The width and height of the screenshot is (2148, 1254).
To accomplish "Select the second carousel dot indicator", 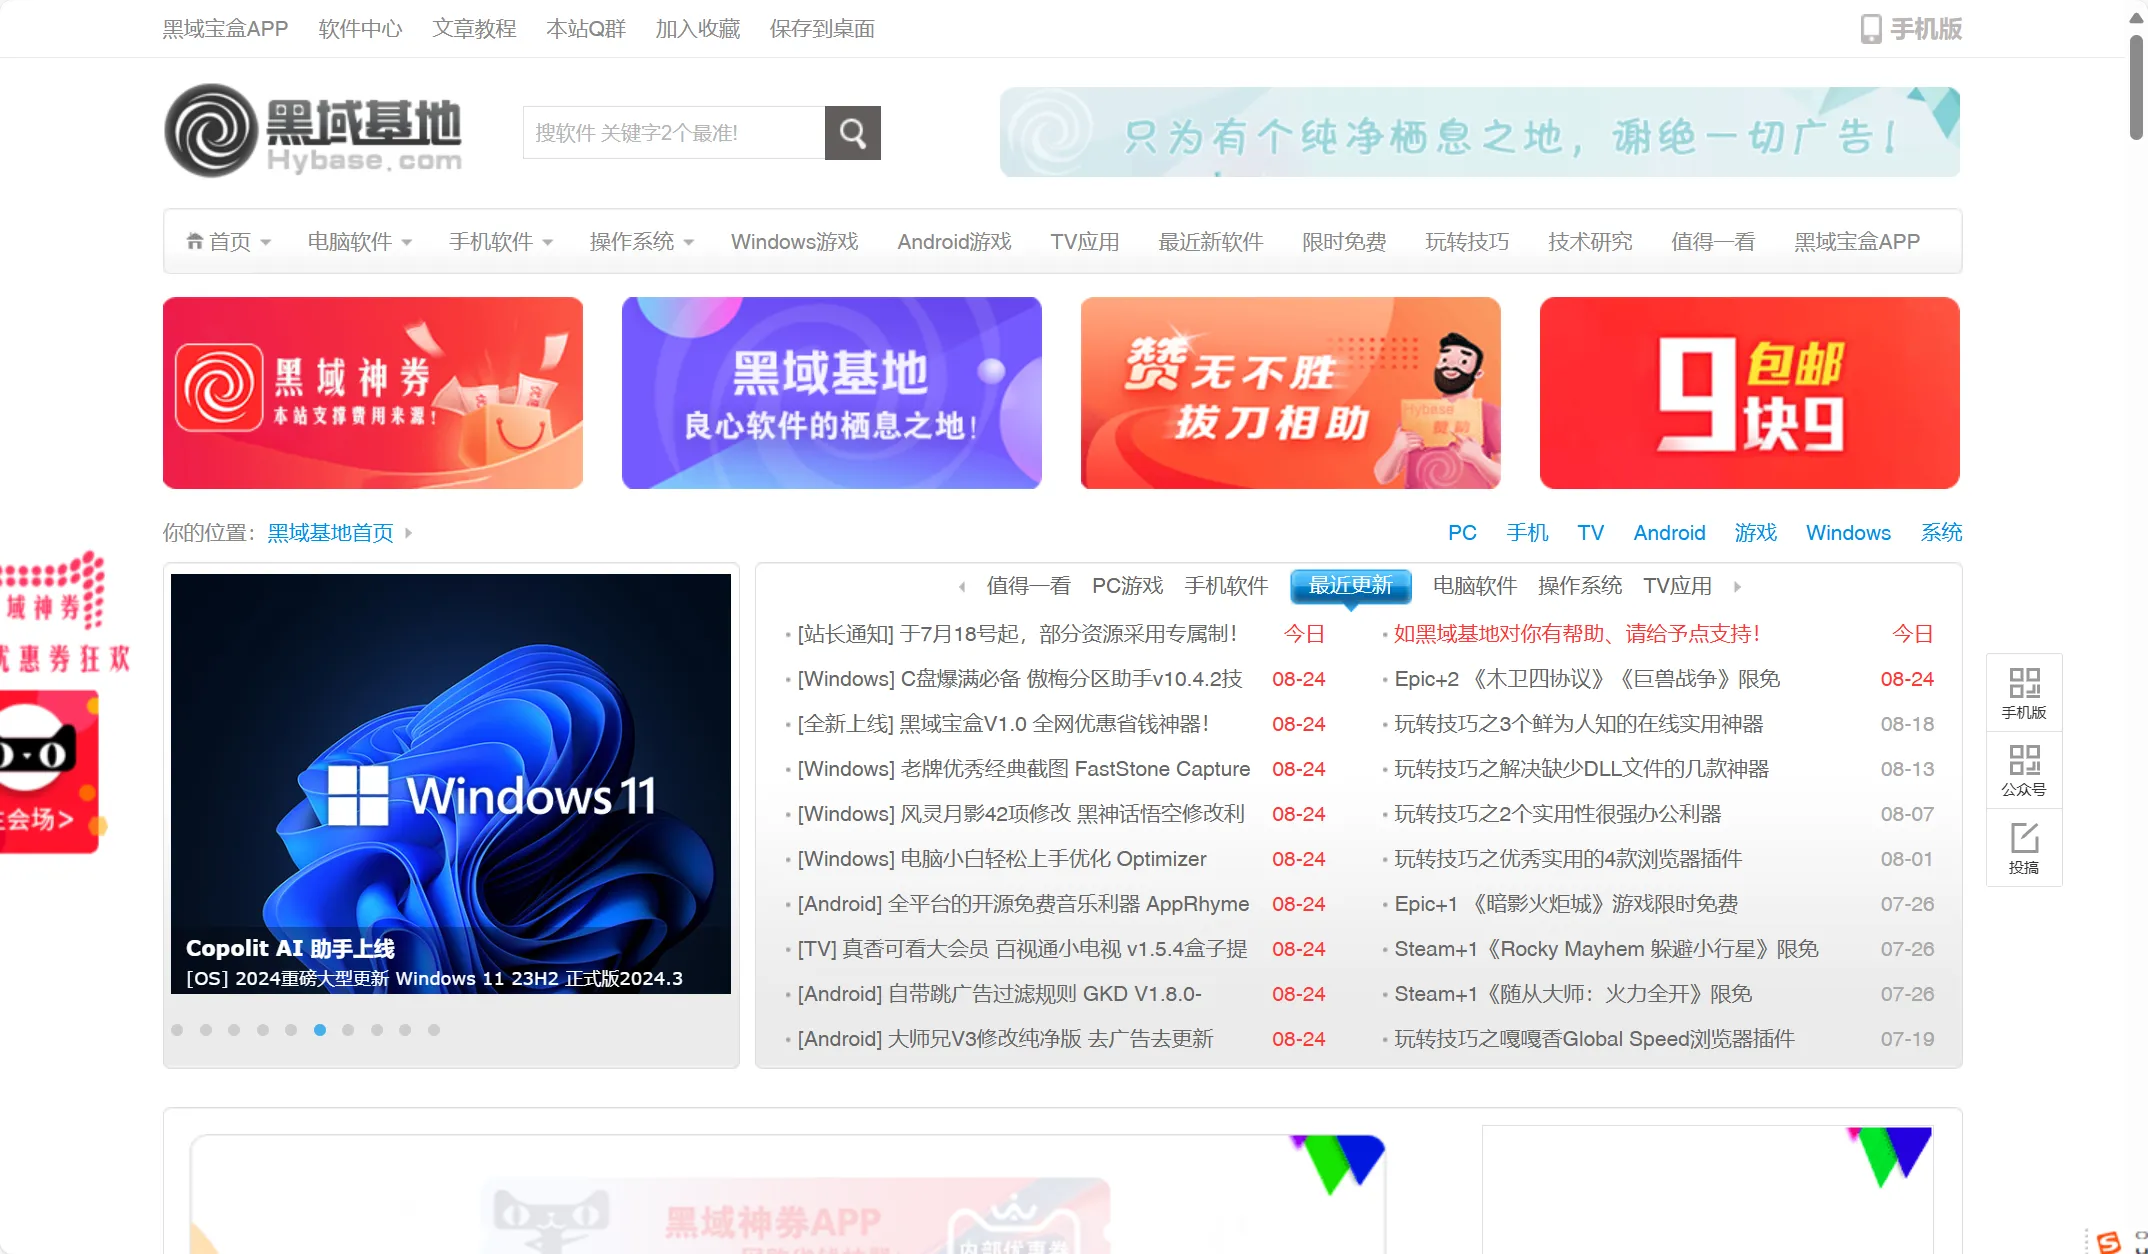I will pos(206,1030).
